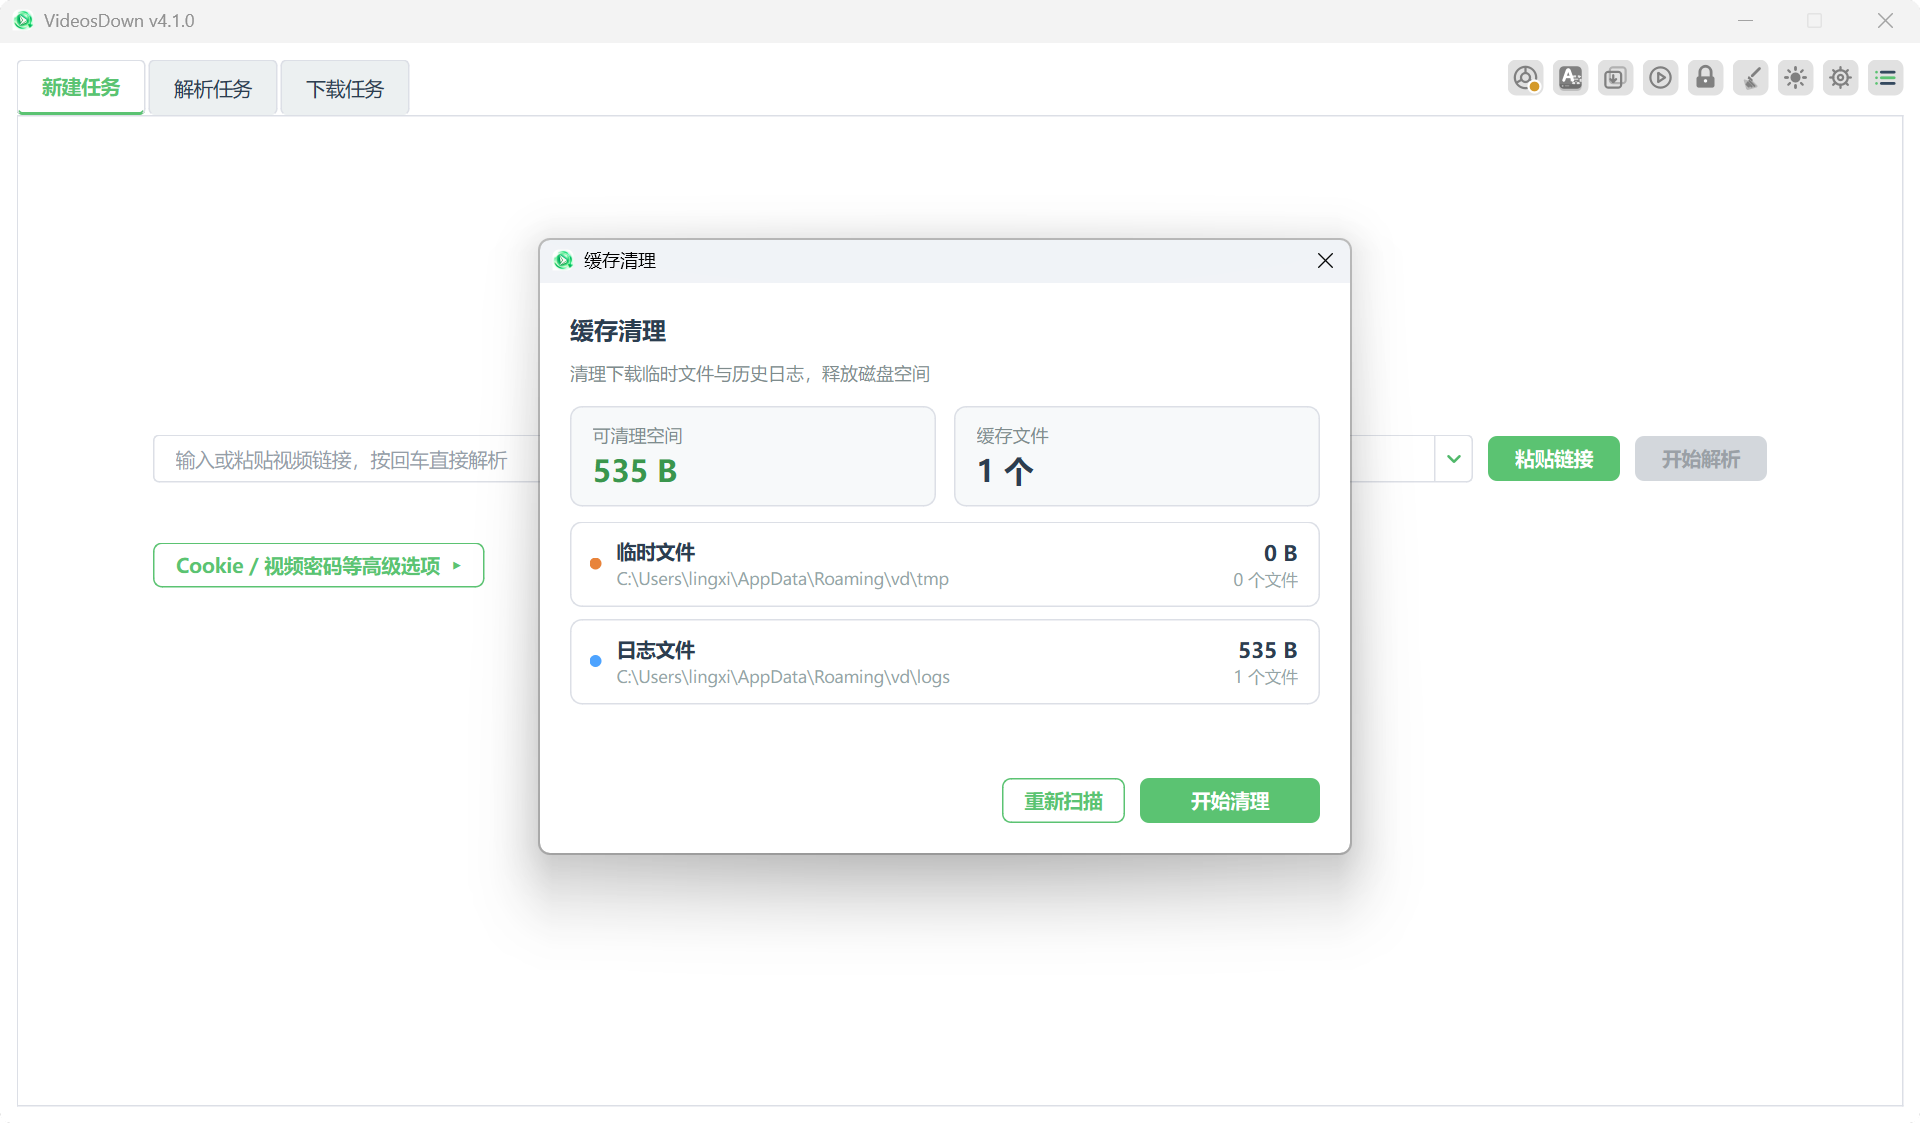
Task: Select the 临时文件 row
Action: [944, 564]
